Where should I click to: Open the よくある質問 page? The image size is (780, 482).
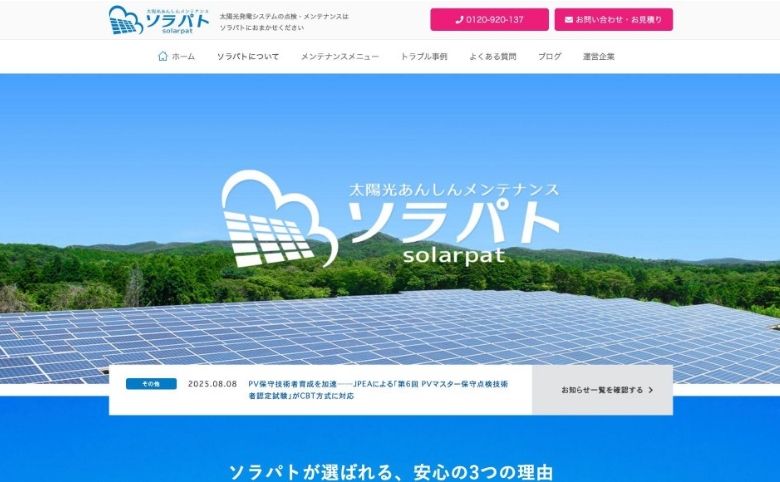tap(492, 57)
